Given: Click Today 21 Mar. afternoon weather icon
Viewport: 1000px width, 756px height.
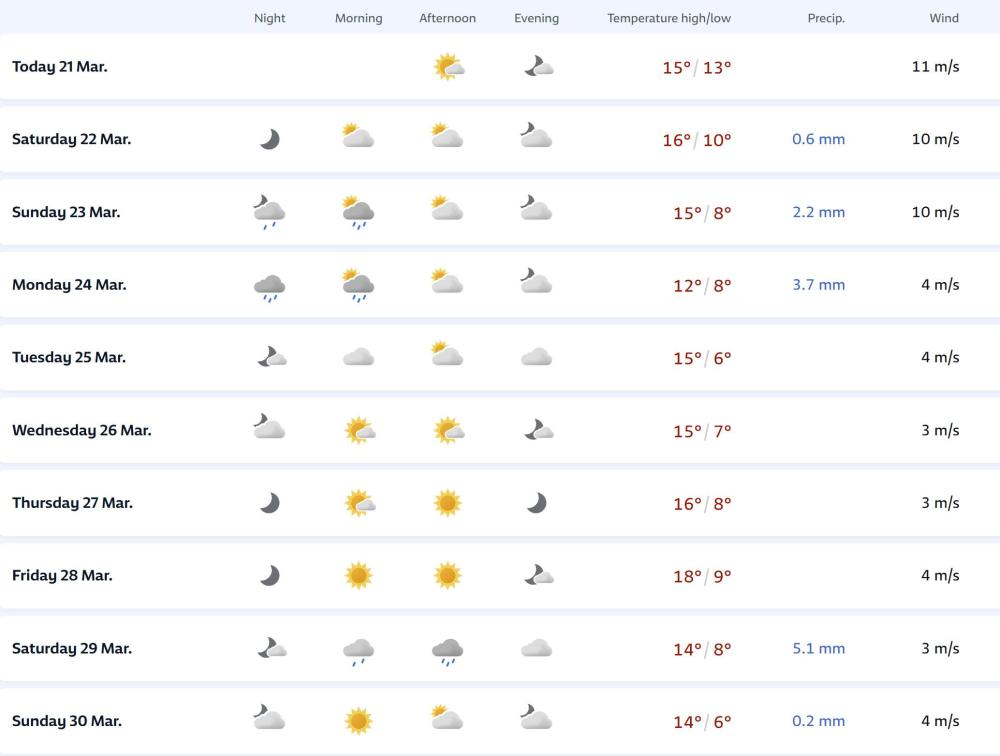Looking at the screenshot, I should [447, 67].
